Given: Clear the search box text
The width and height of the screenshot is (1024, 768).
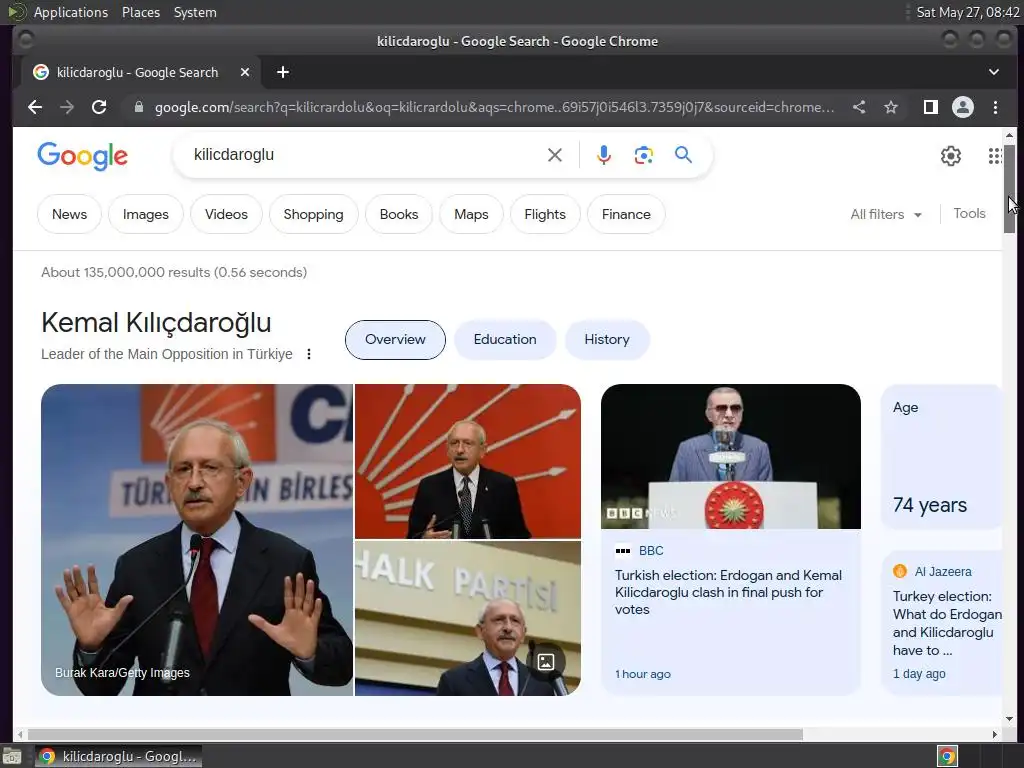Looking at the screenshot, I should (x=554, y=155).
